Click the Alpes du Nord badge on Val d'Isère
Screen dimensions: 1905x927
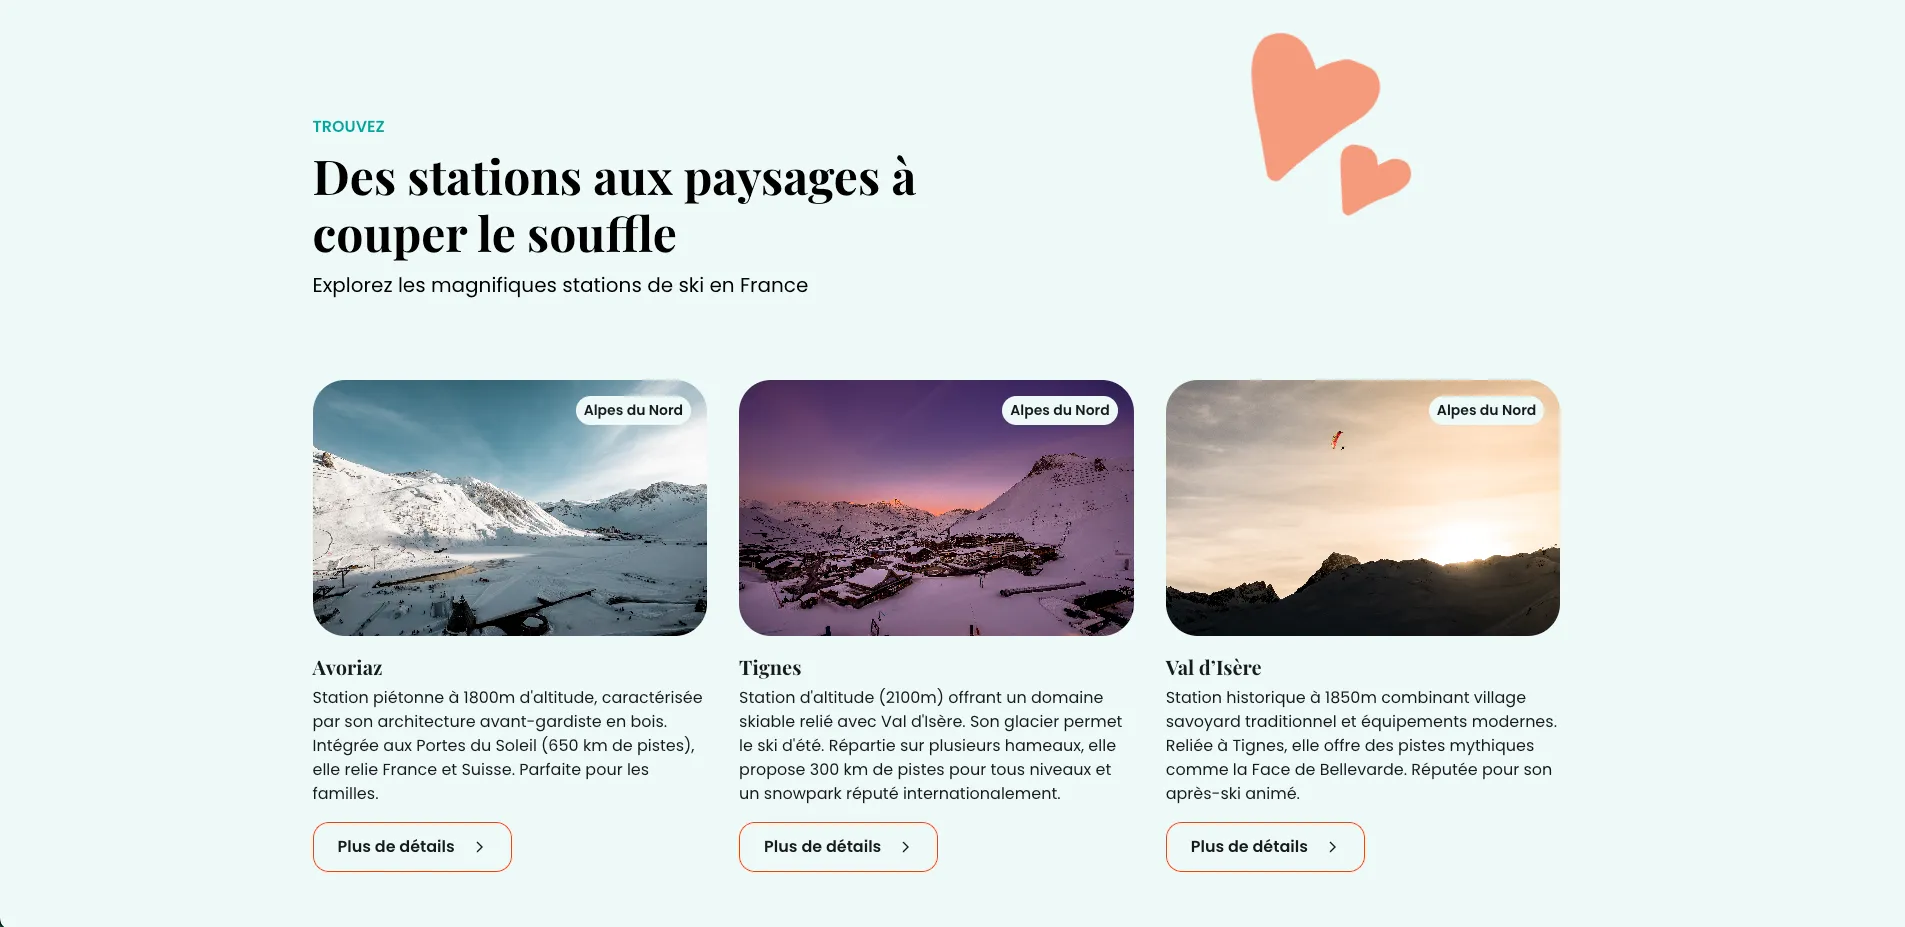pos(1486,410)
